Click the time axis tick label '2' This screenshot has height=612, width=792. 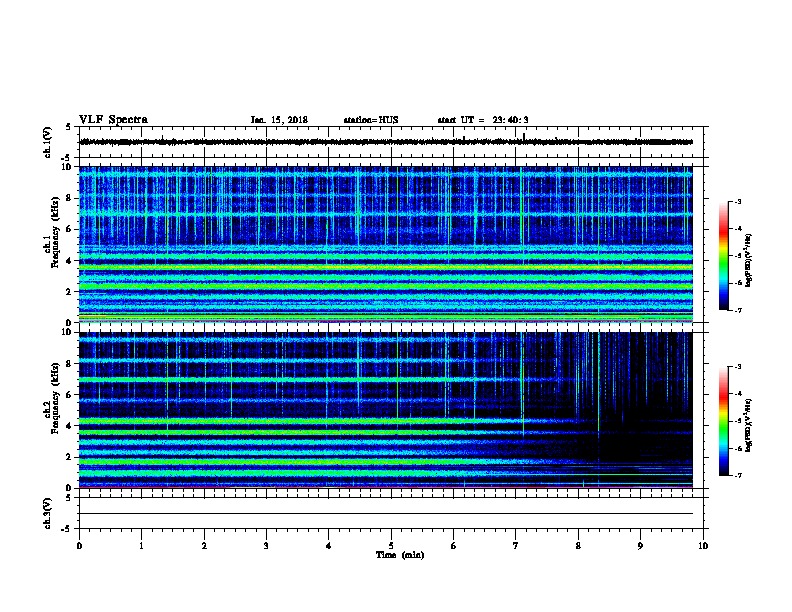(x=204, y=546)
